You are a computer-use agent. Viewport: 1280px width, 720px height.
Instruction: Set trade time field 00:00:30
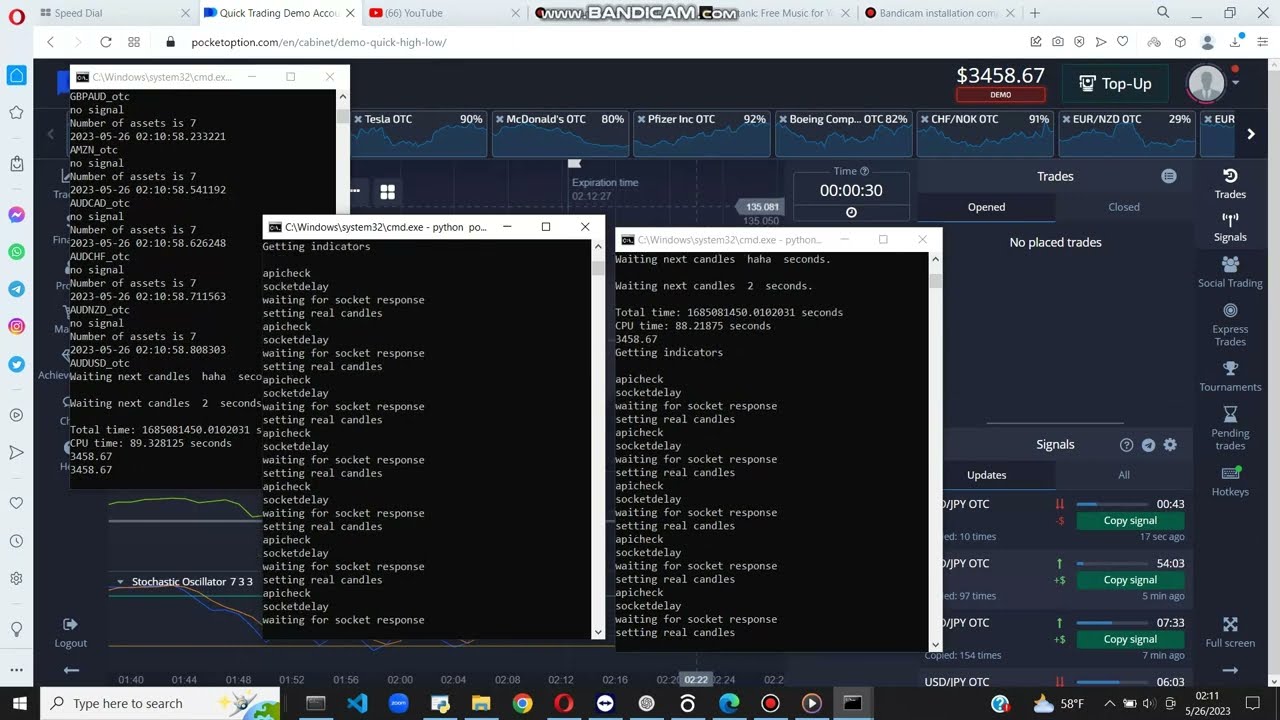851,190
